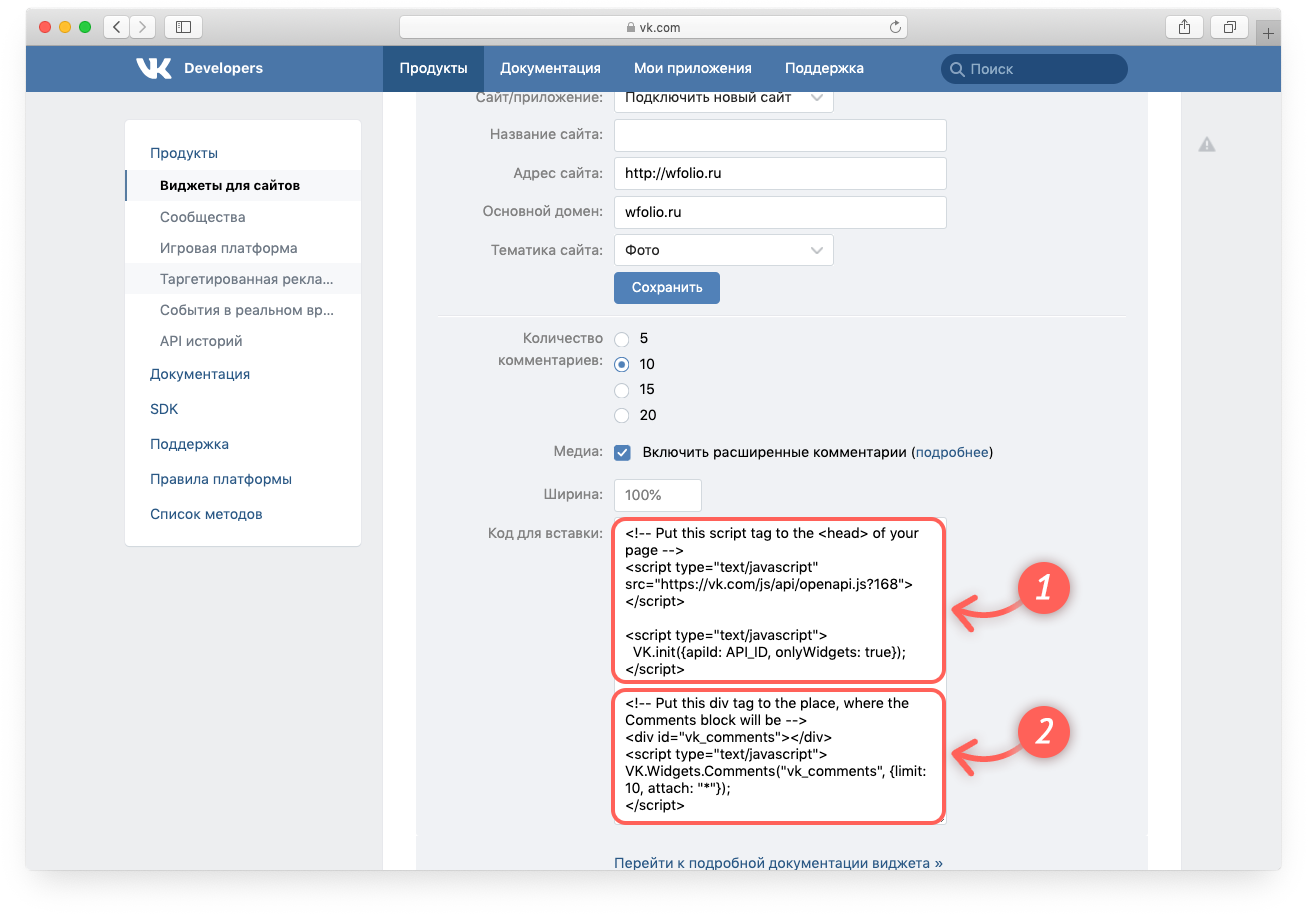
Task: Click the vk.com address bar
Action: [x=653, y=27]
